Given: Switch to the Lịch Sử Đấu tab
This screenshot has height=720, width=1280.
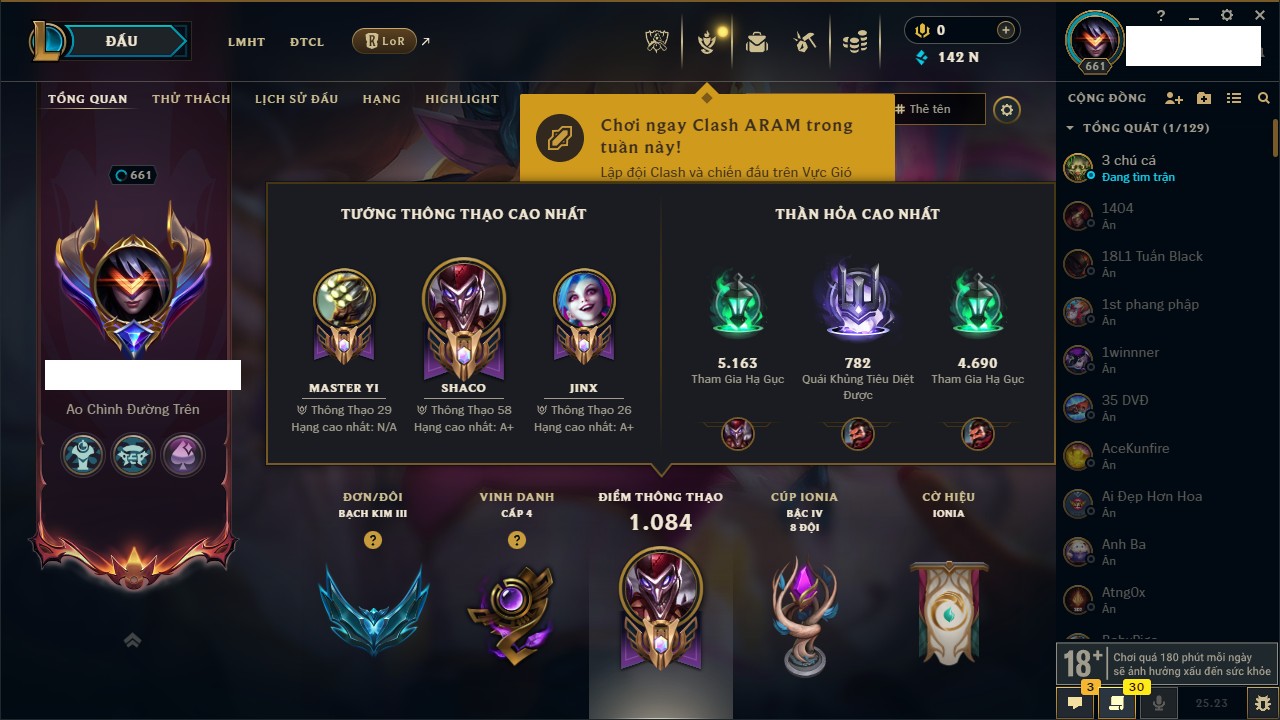Looking at the screenshot, I should [x=296, y=99].
